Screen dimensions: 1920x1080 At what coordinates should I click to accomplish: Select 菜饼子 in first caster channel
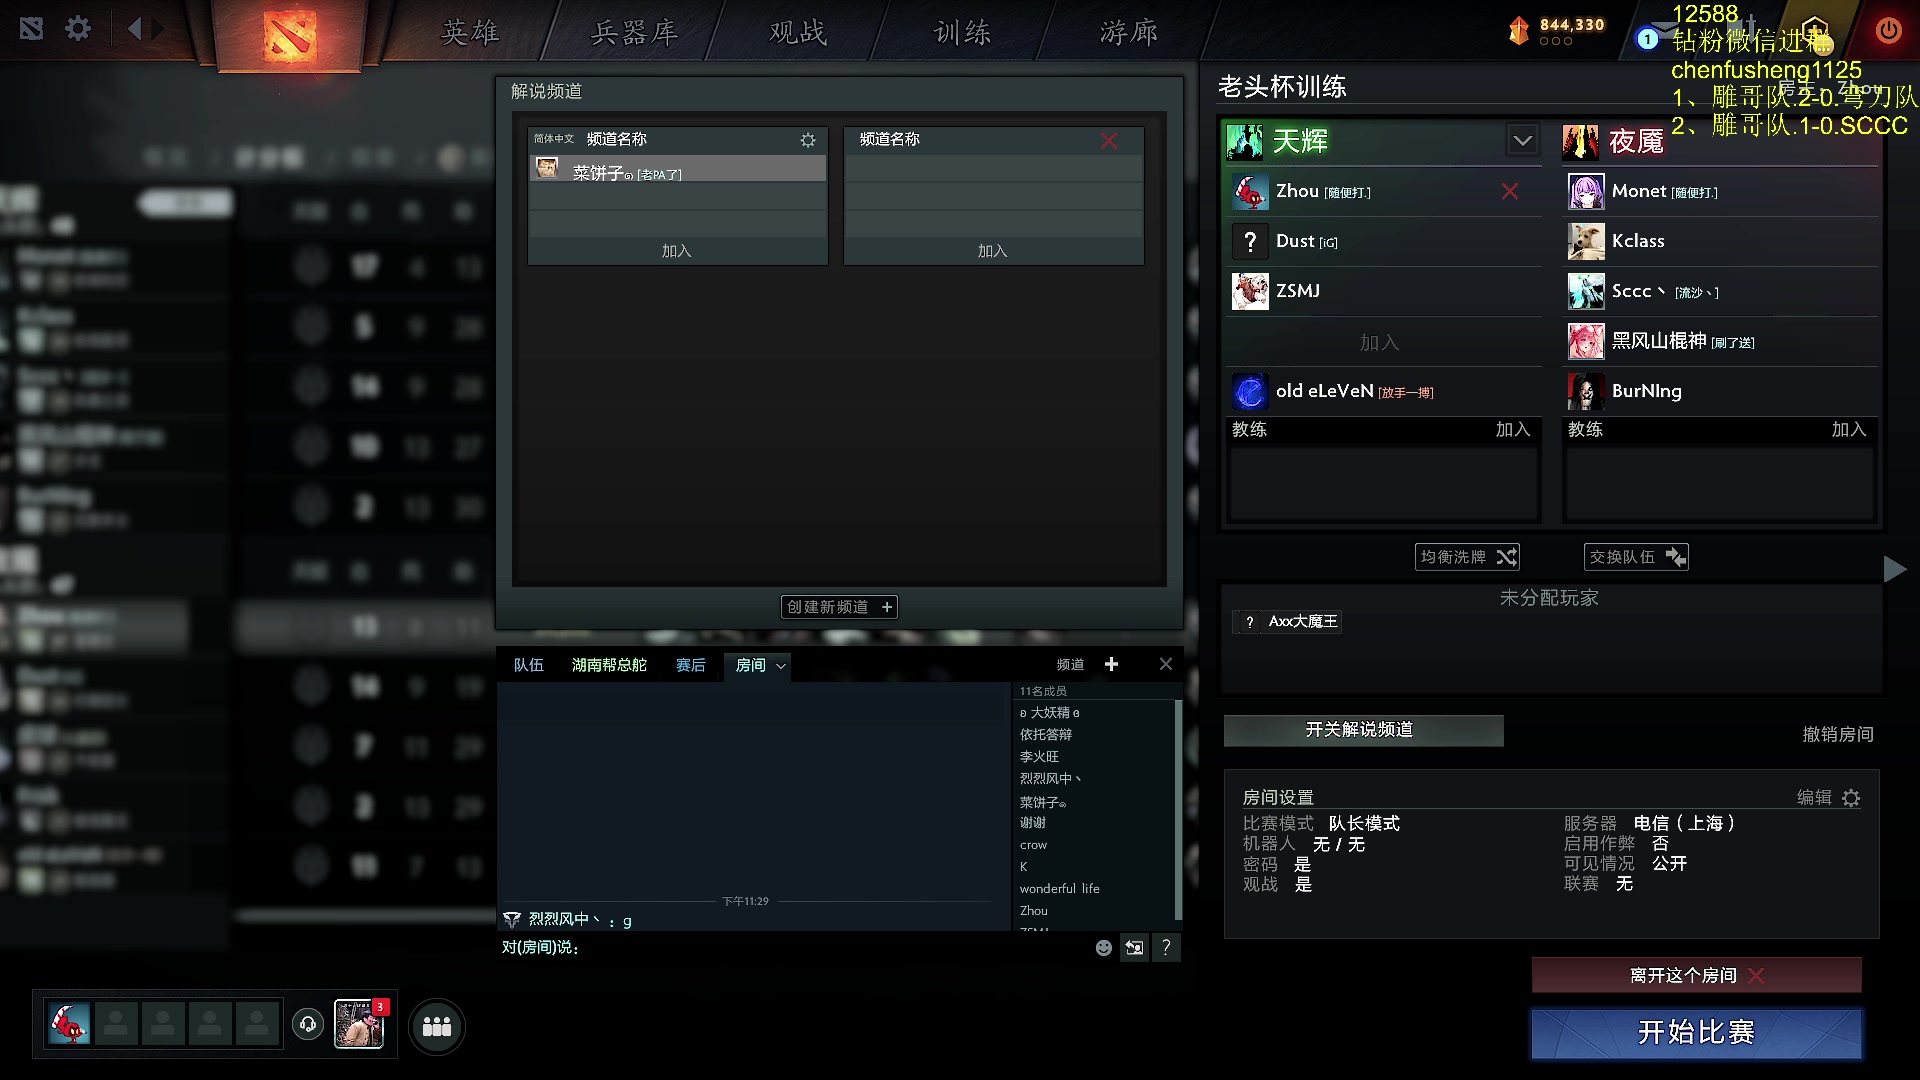pyautogui.click(x=677, y=169)
